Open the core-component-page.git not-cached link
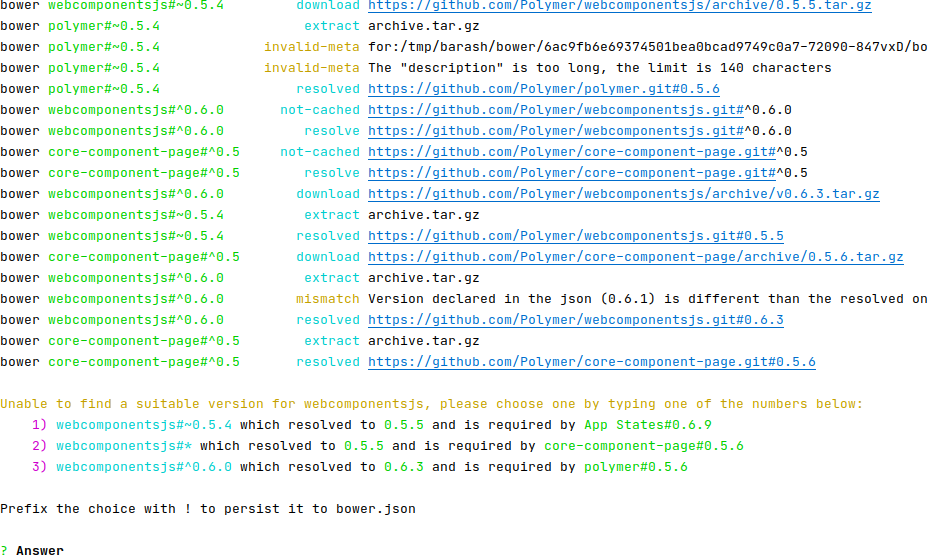Image resolution: width=928 pixels, height=559 pixels. click(572, 152)
